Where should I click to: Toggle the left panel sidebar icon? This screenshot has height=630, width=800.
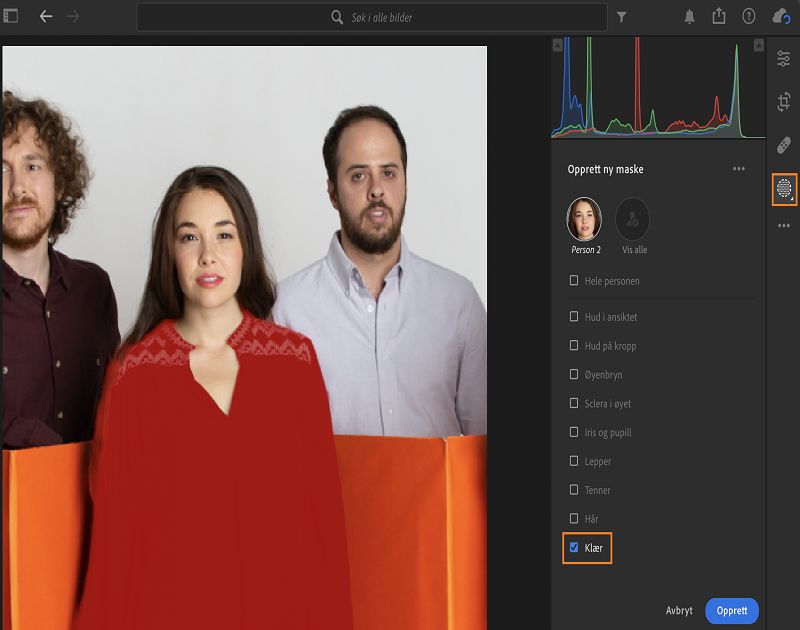pyautogui.click(x=11, y=16)
